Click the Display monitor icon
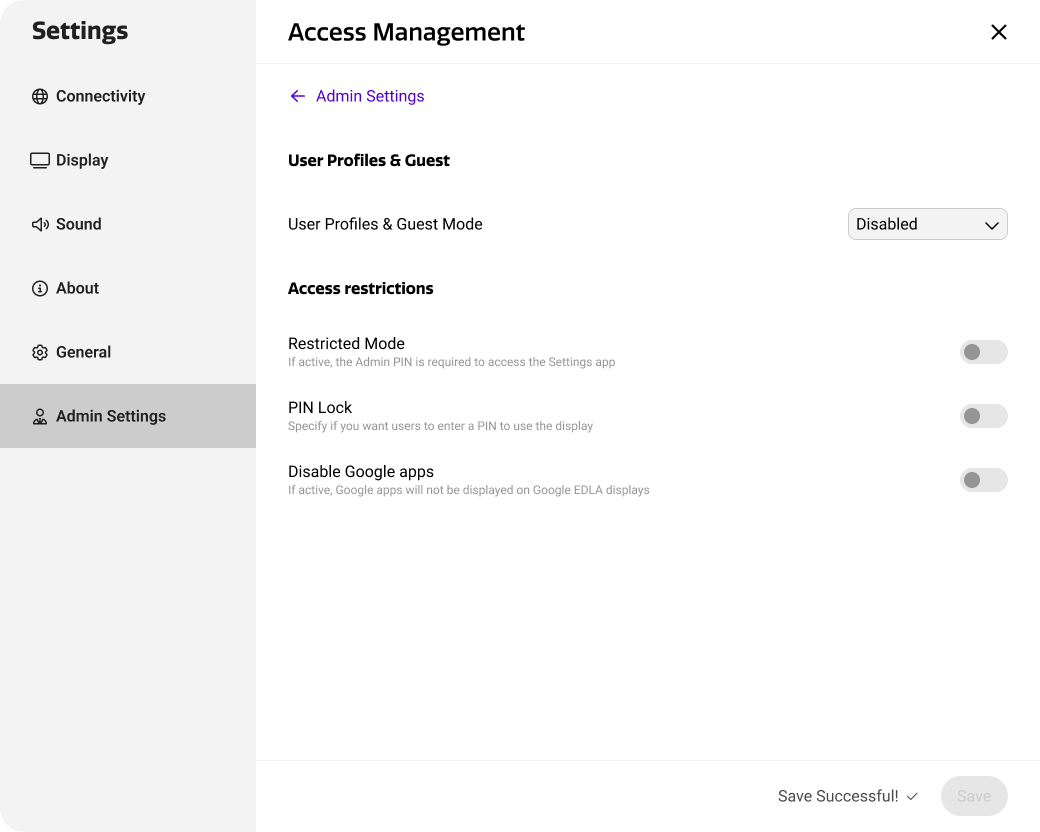 pos(40,160)
